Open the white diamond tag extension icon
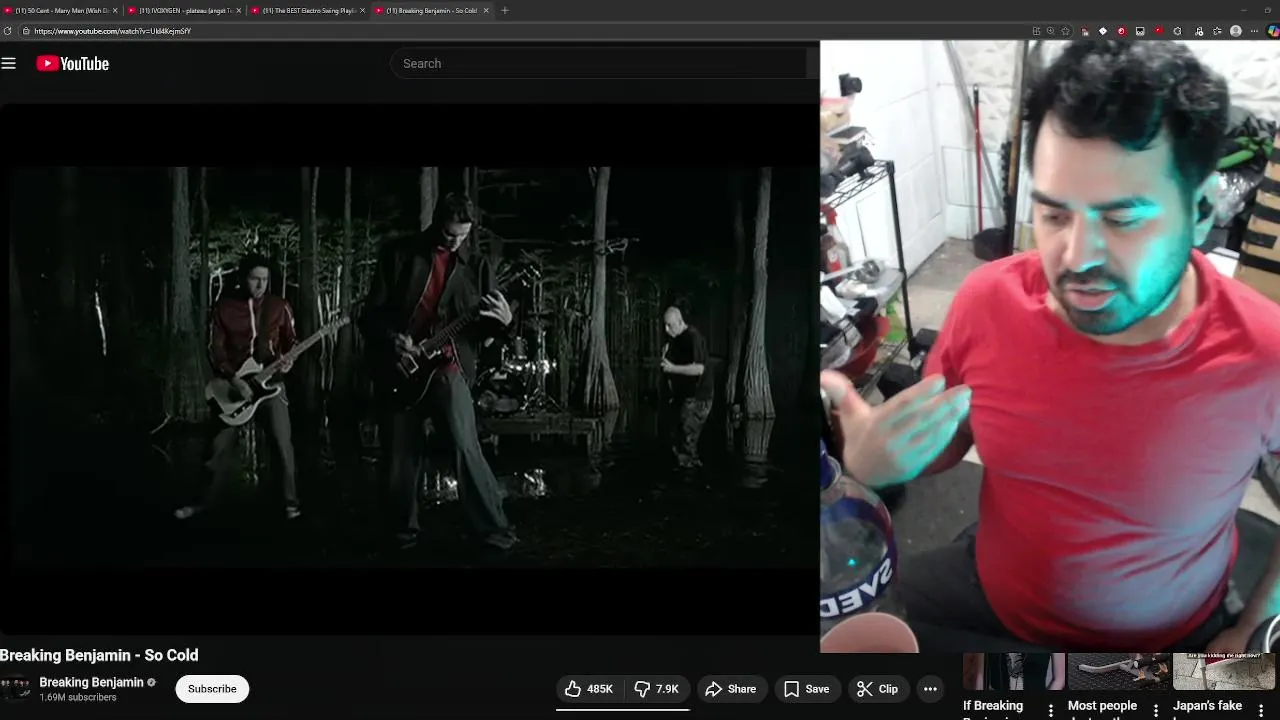 [x=1103, y=31]
